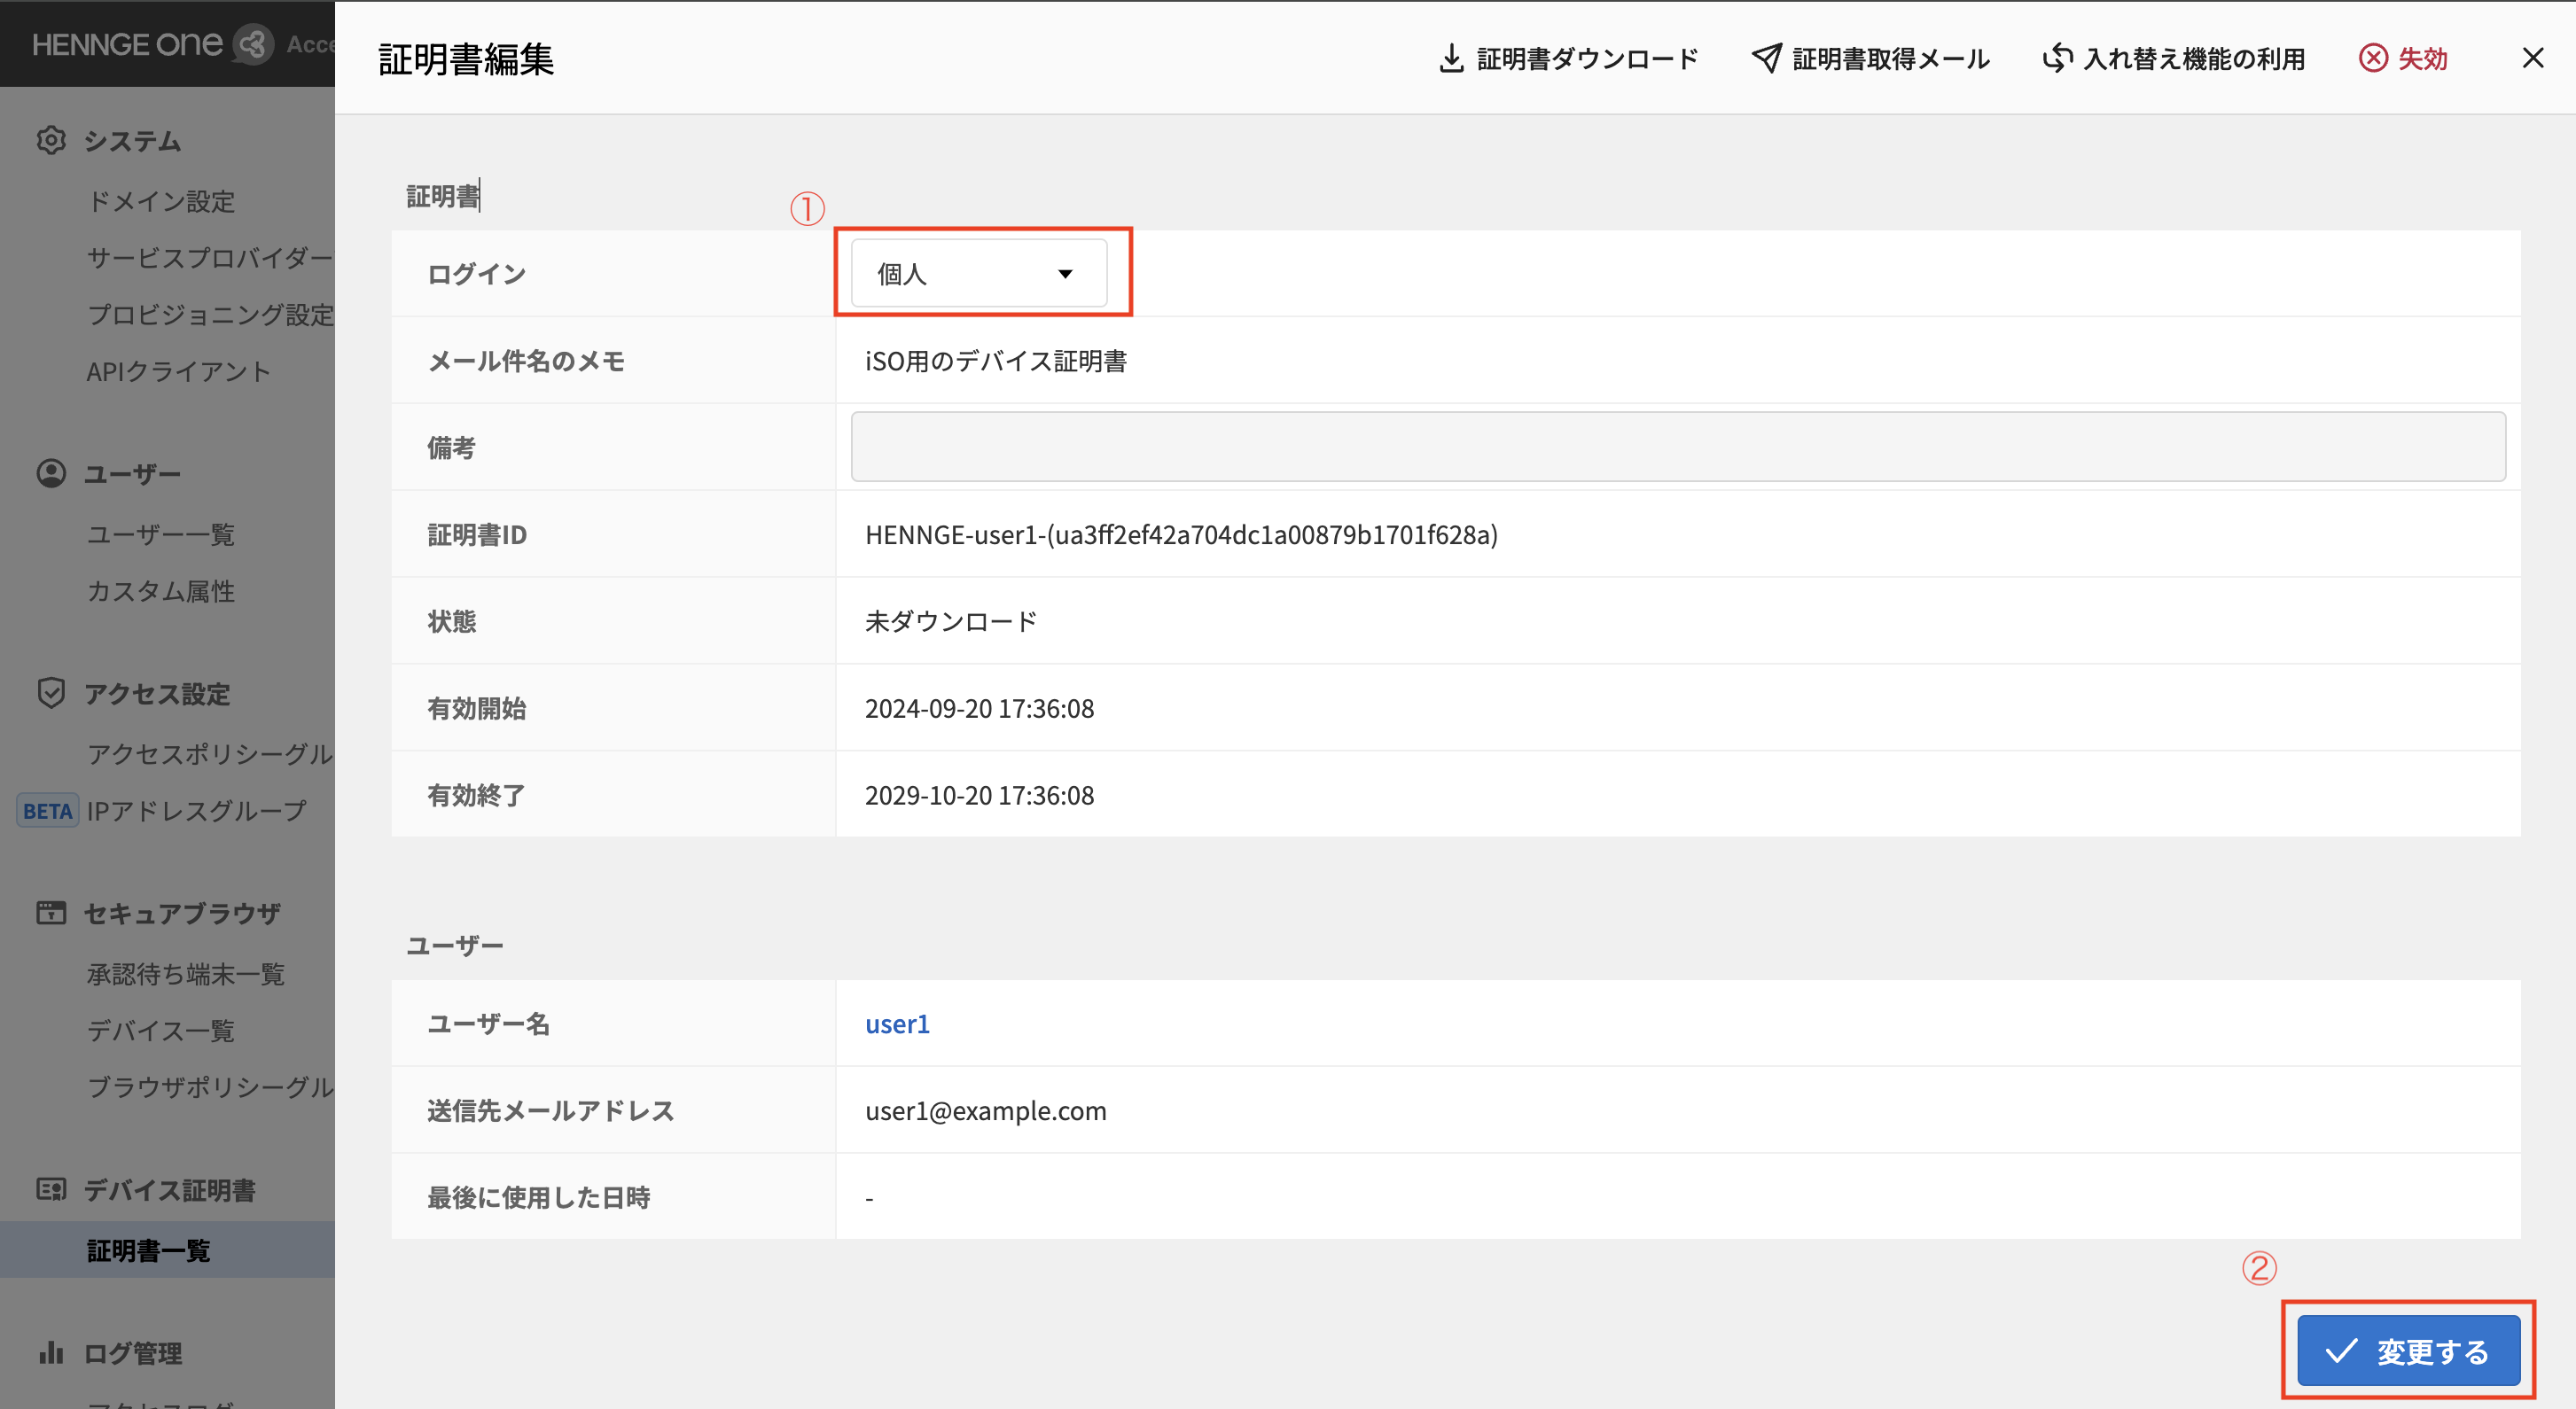Open サービスプロバイダー menu item

click(210, 258)
